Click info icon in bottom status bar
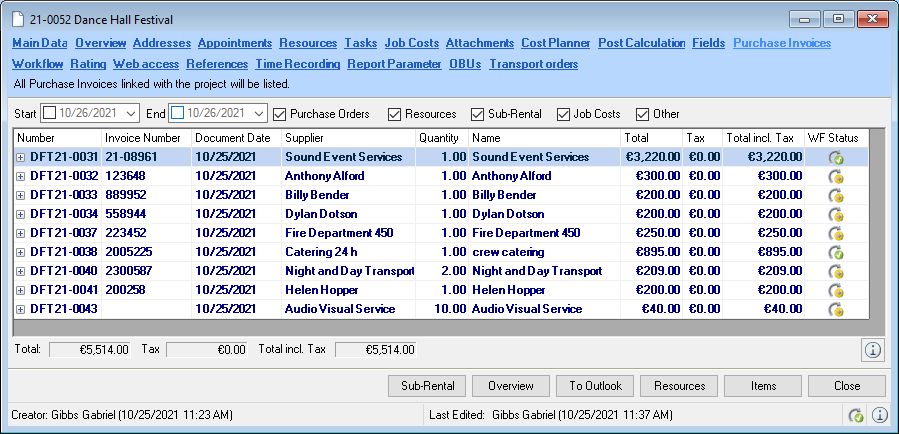Viewport: 899px width, 434px height. point(879,415)
